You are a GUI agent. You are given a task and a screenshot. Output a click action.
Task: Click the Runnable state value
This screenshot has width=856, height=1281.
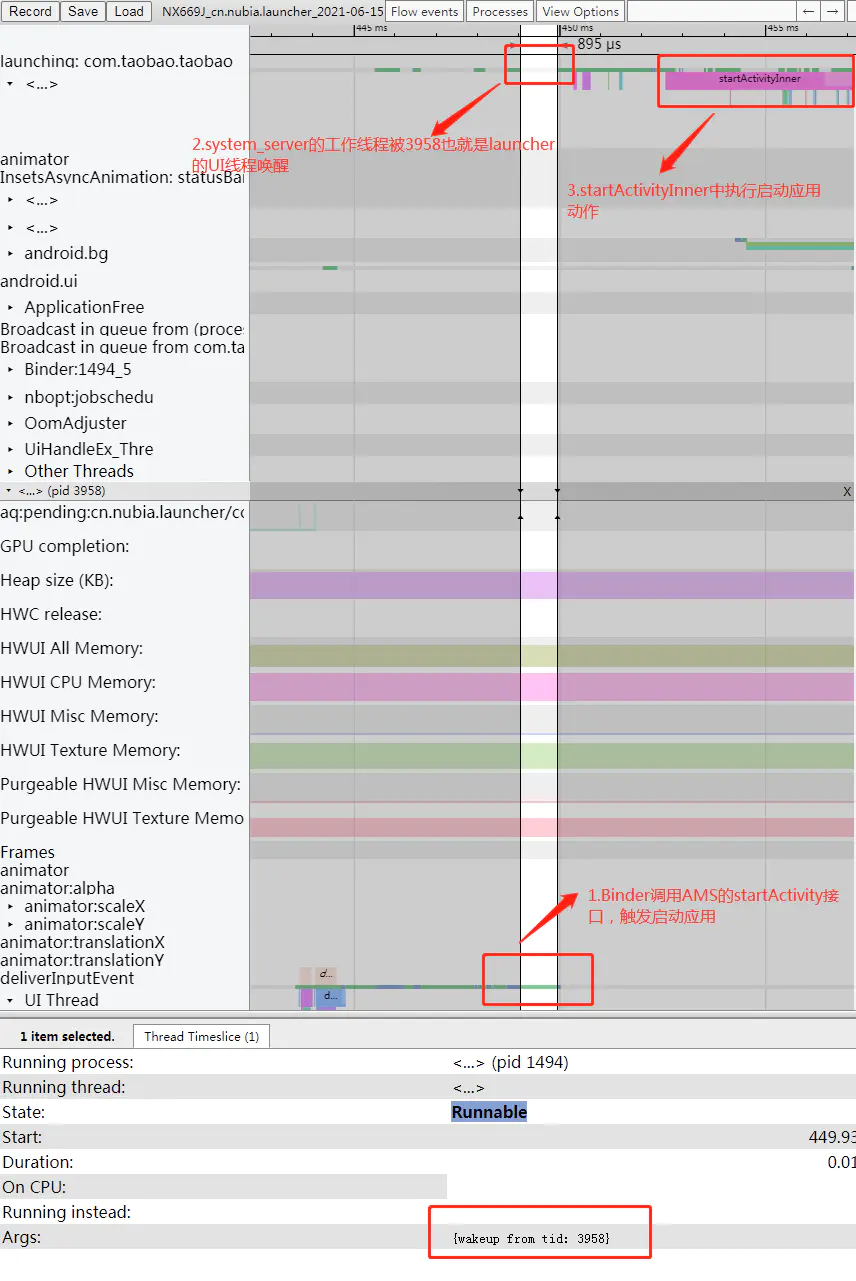489,1112
